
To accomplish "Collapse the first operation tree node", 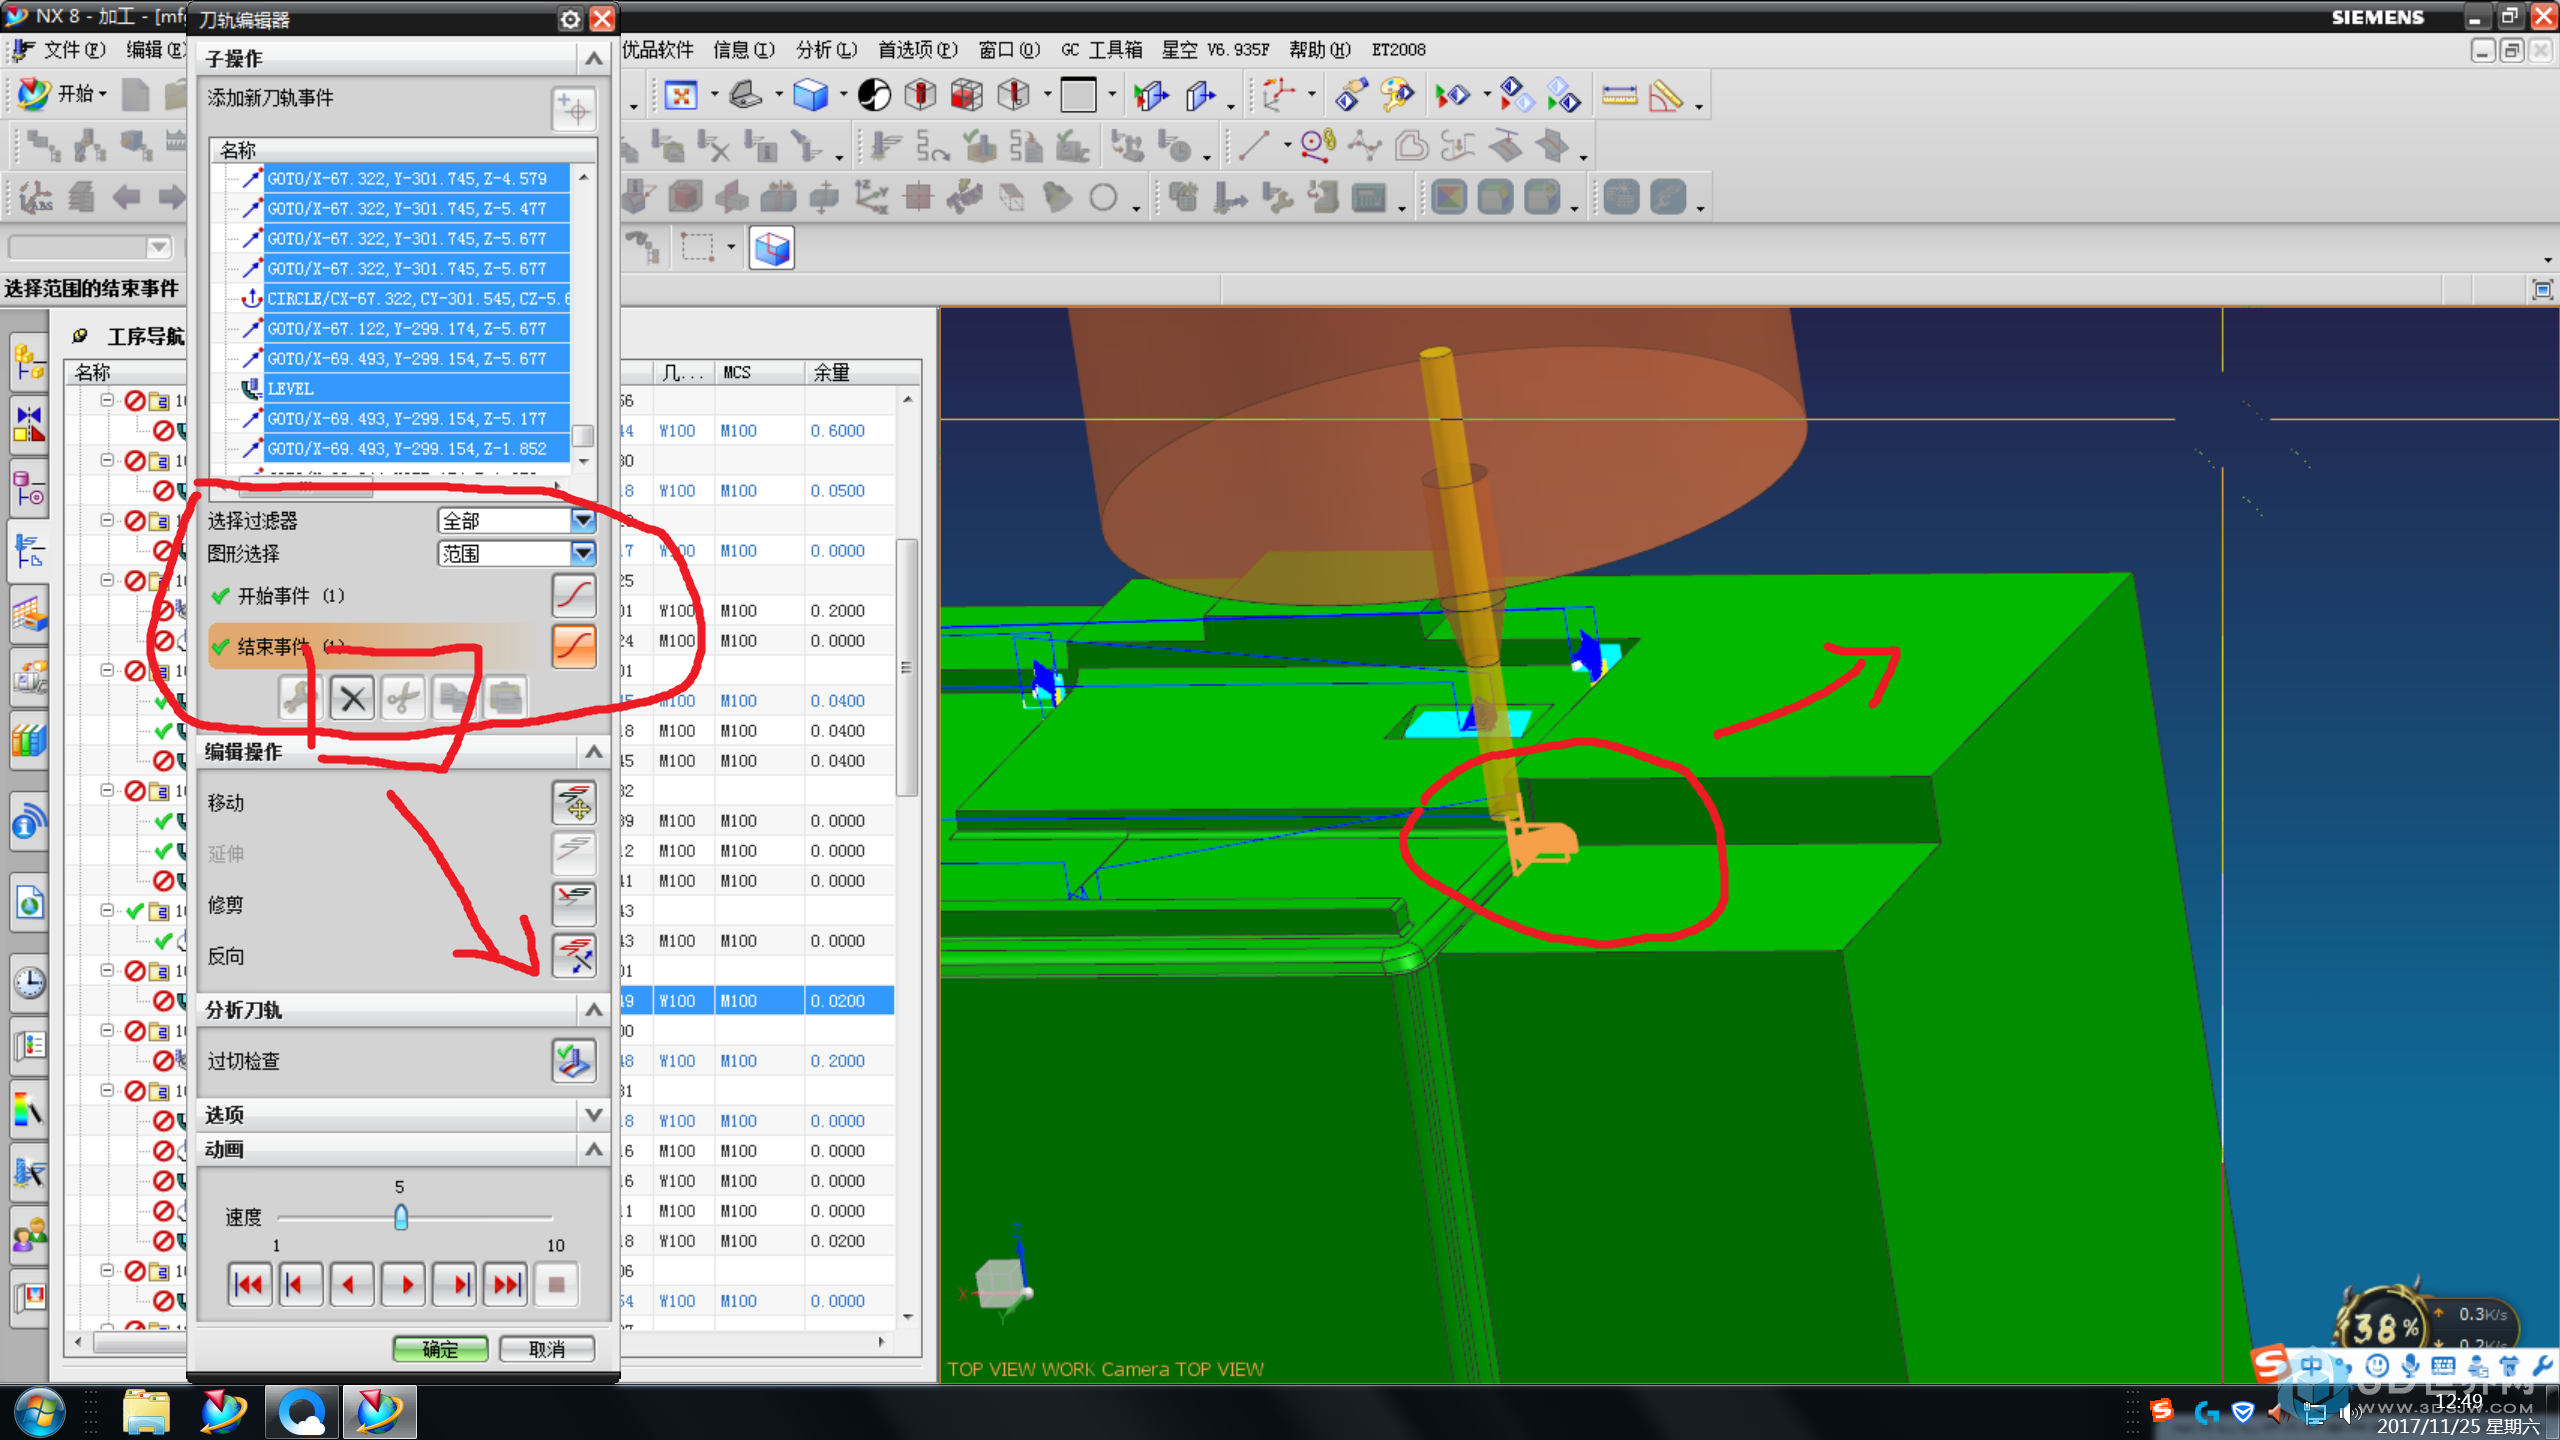I will (106, 400).
